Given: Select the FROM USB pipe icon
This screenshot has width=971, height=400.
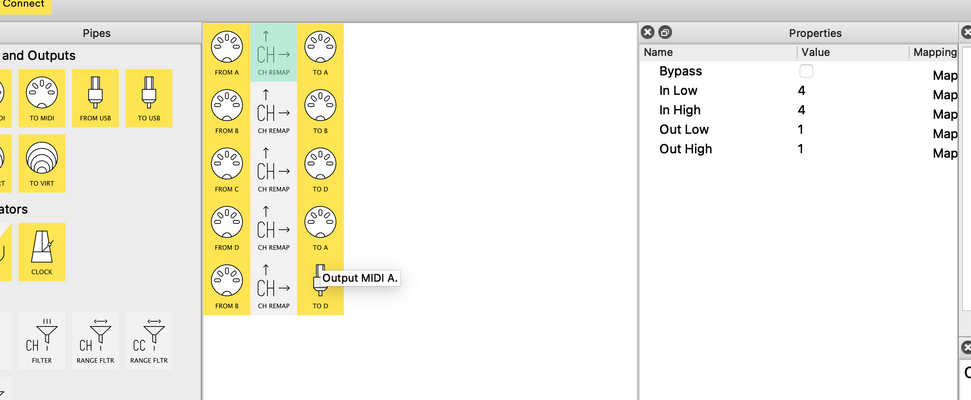Looking at the screenshot, I should tap(95, 98).
